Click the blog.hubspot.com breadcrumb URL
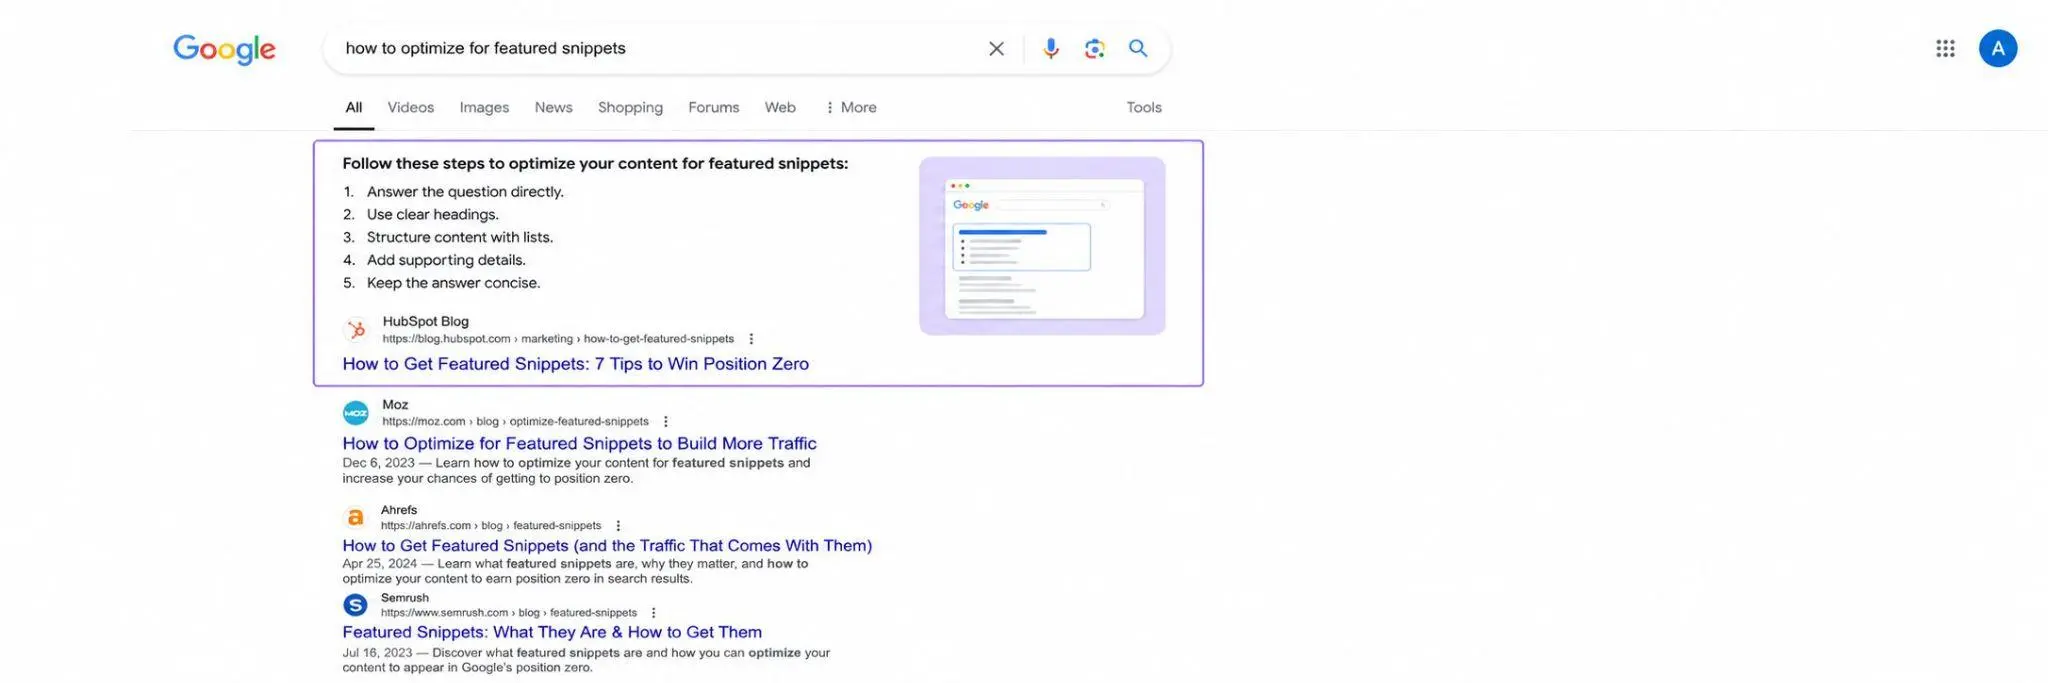2048x683 pixels. 558,339
